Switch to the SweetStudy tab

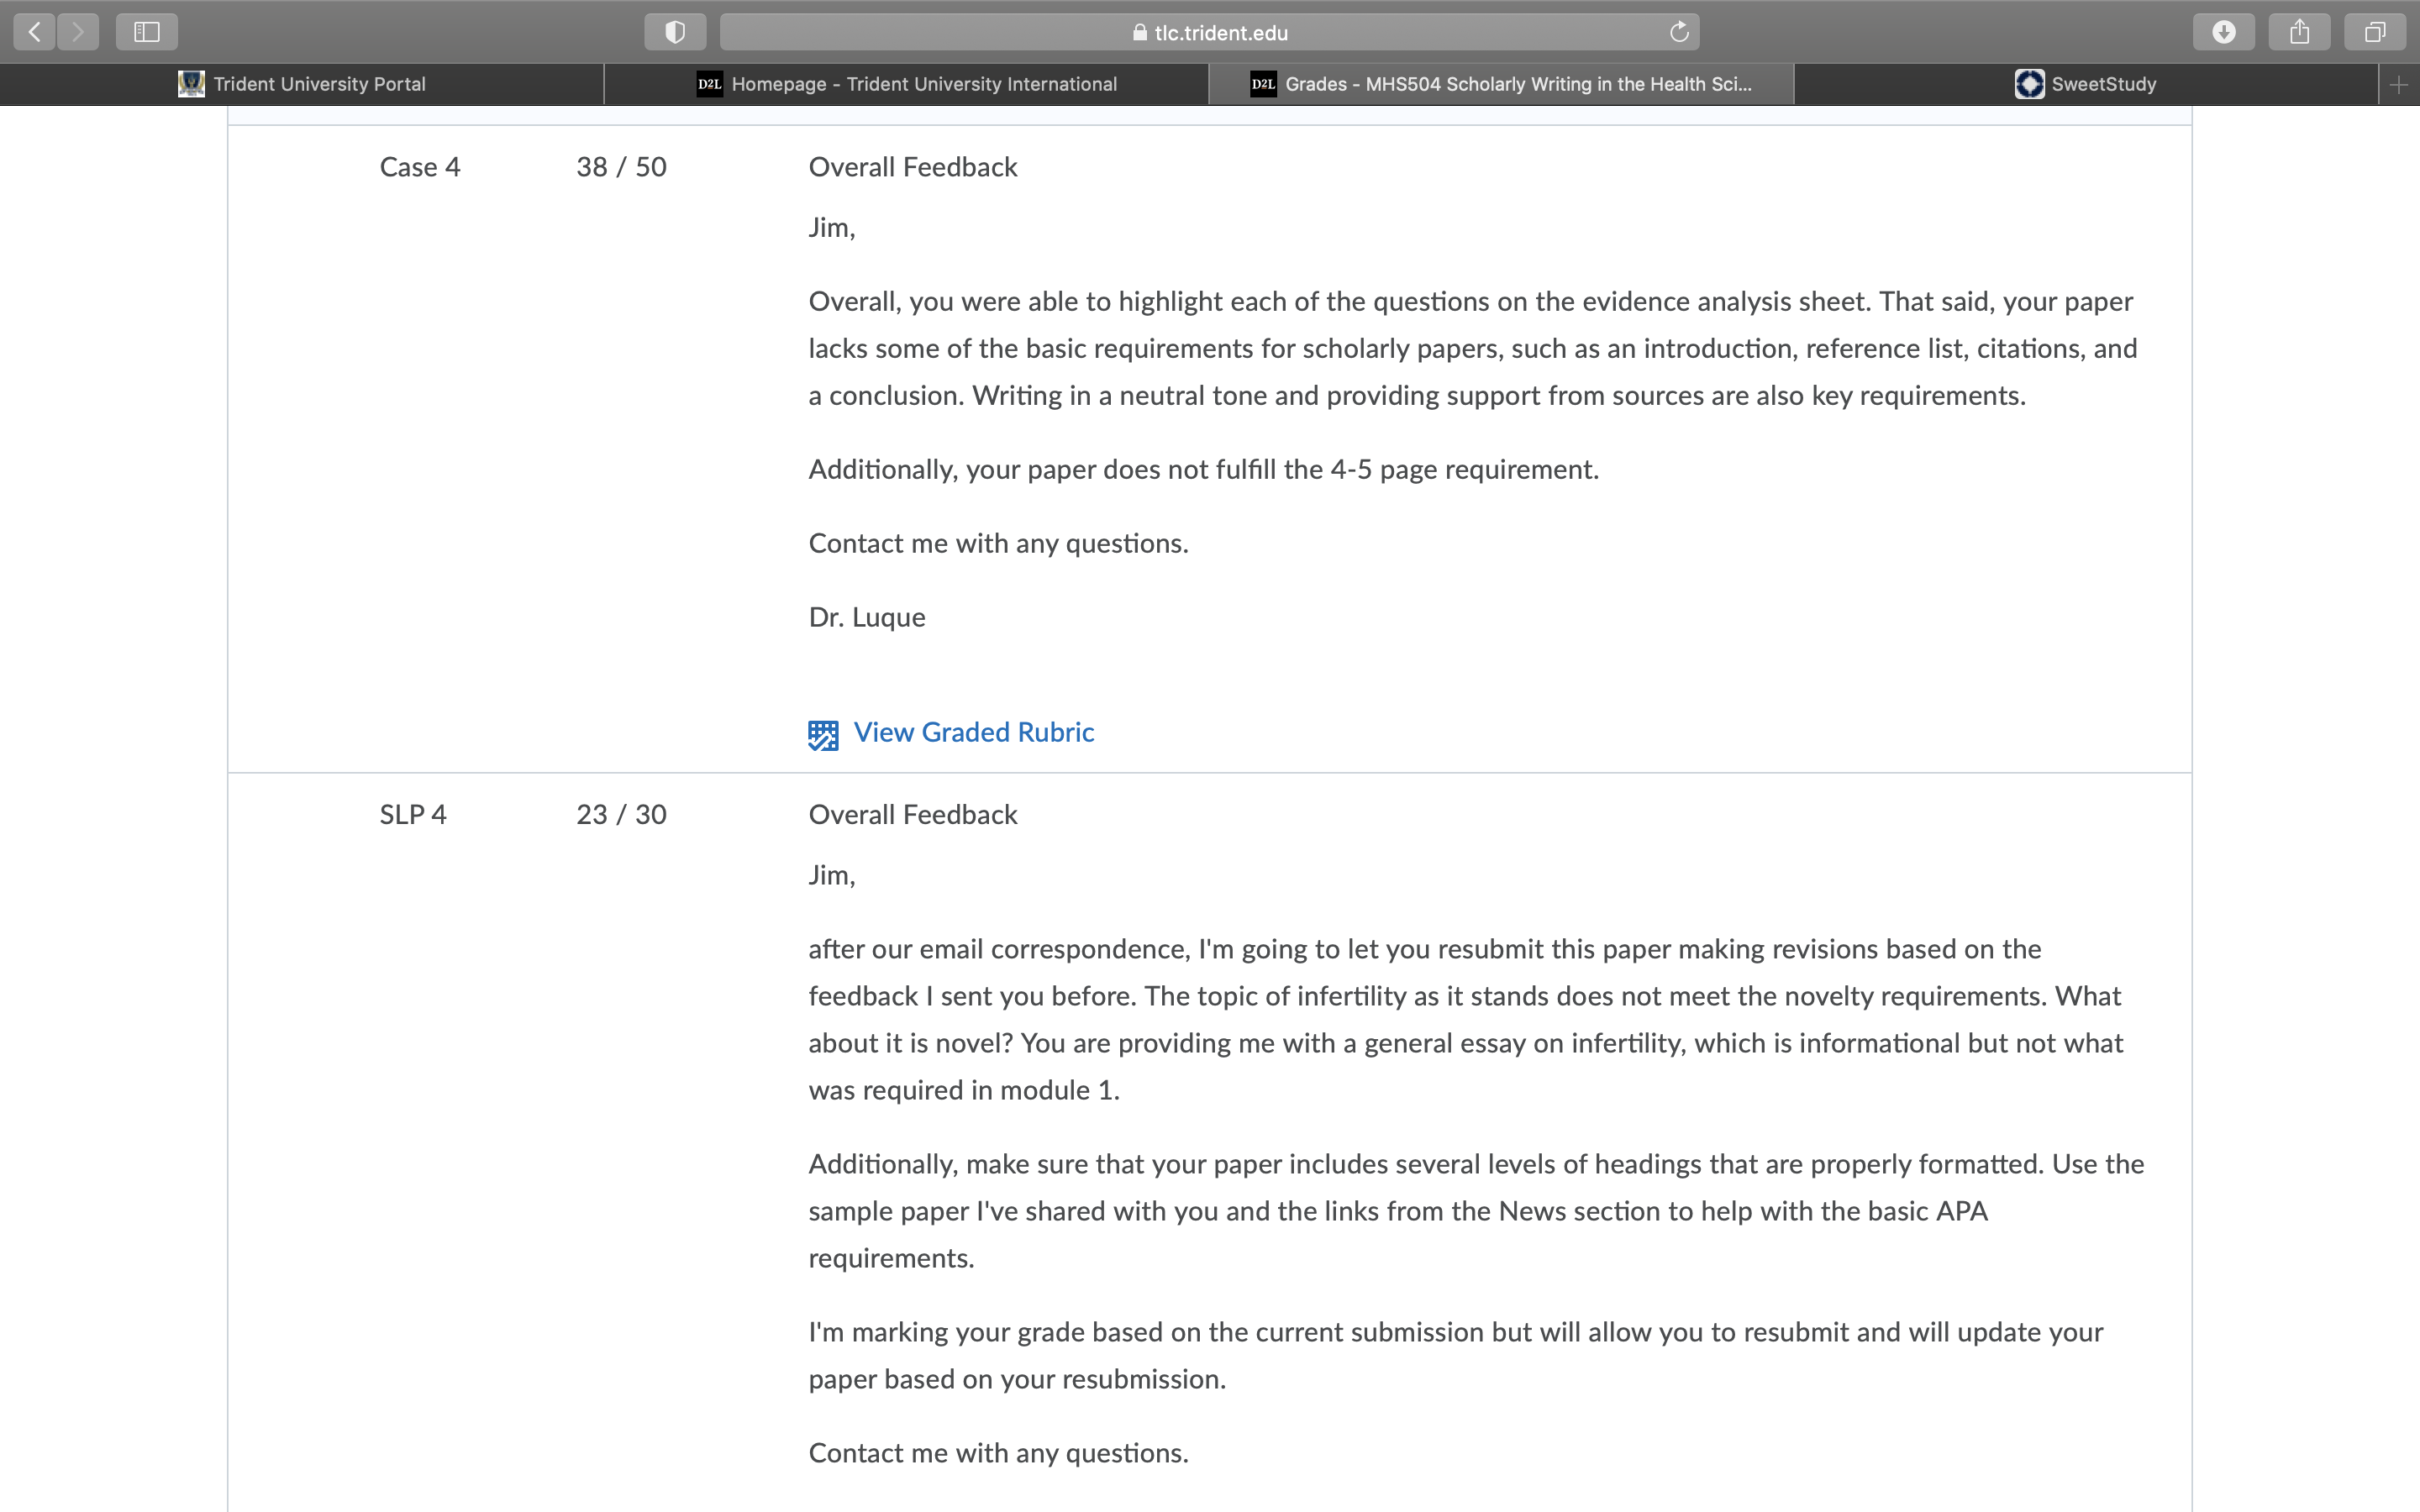tap(2086, 85)
